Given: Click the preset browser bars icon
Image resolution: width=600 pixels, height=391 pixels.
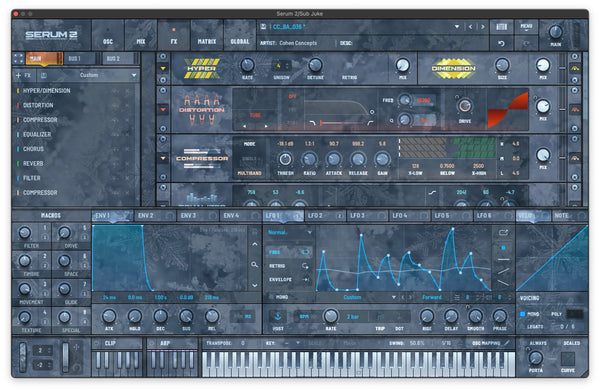Looking at the screenshot, I should pyautogui.click(x=501, y=26).
